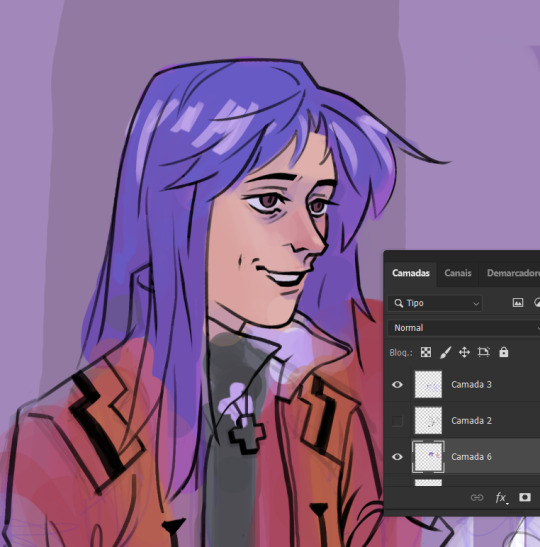The width and height of the screenshot is (540, 547).
Task: Lock image pixels brush icon
Action: (445, 352)
